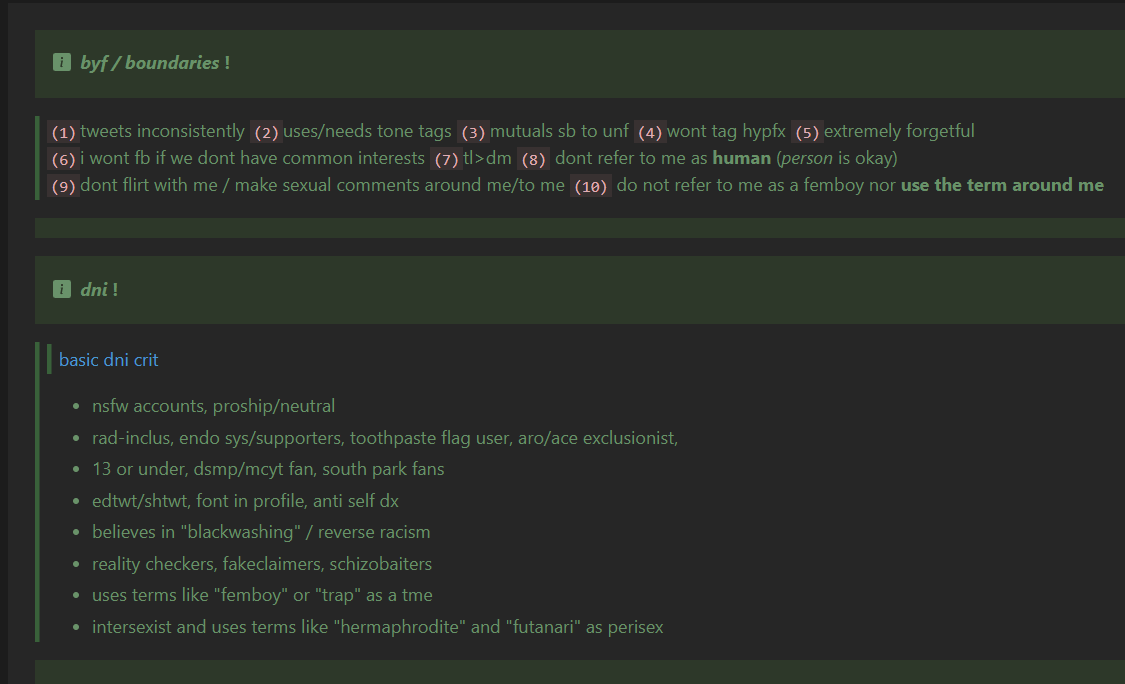The width and height of the screenshot is (1125, 684).
Task: Click text 'wont tag hypfx'
Action: [726, 131]
